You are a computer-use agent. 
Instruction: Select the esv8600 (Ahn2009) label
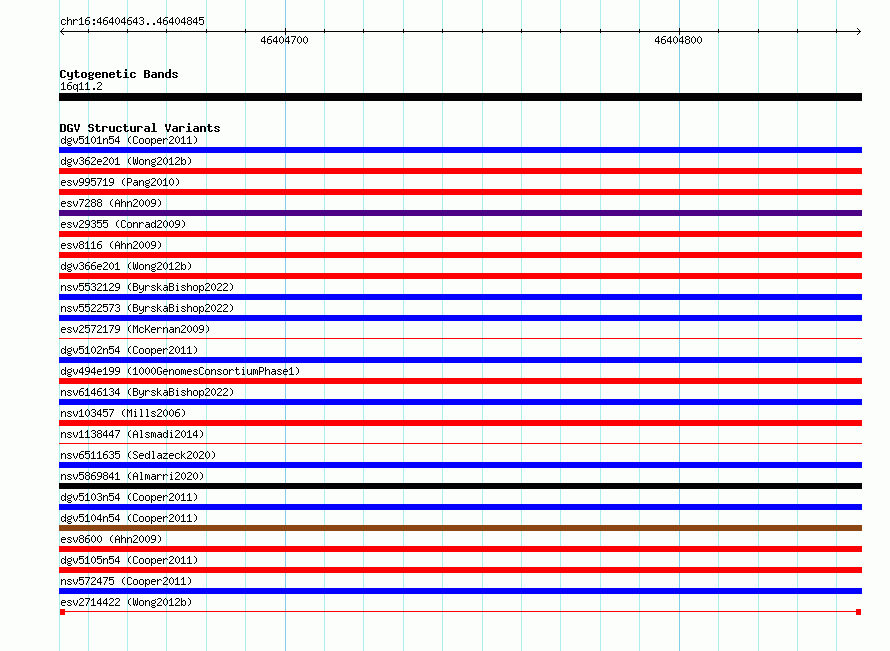click(111, 539)
